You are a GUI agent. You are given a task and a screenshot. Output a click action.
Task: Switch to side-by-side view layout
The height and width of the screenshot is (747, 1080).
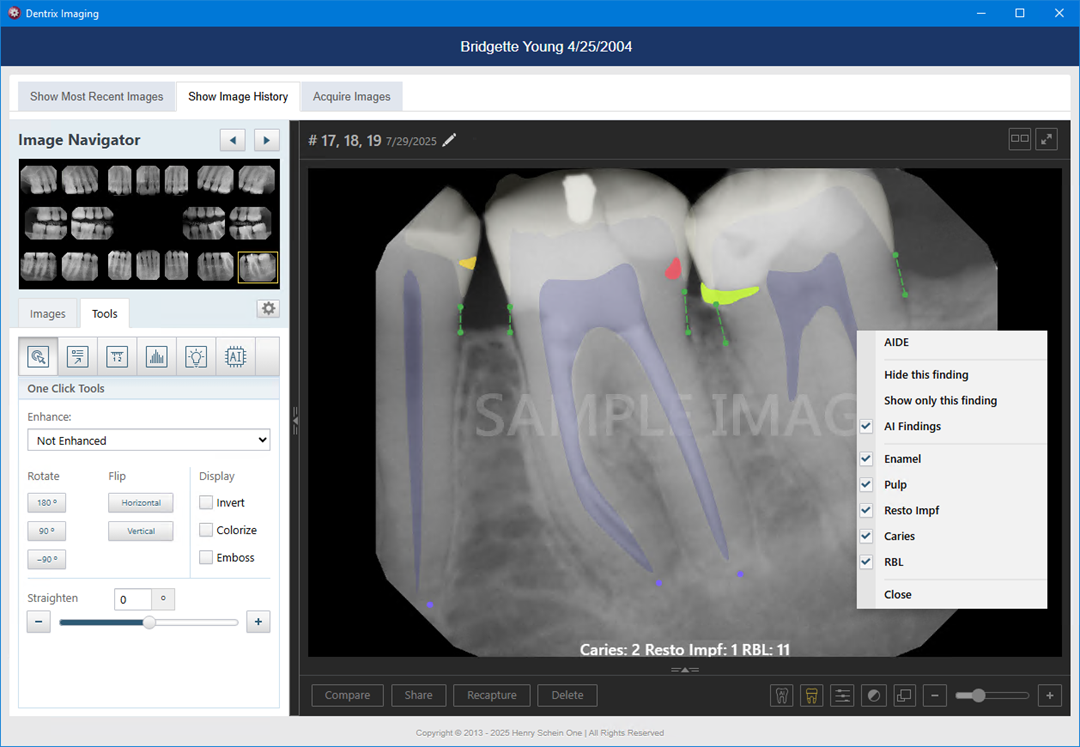point(1019,139)
